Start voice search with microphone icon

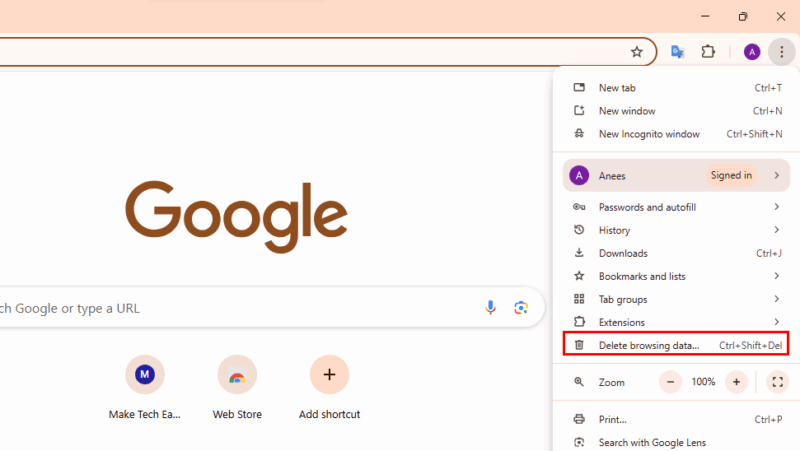click(490, 308)
